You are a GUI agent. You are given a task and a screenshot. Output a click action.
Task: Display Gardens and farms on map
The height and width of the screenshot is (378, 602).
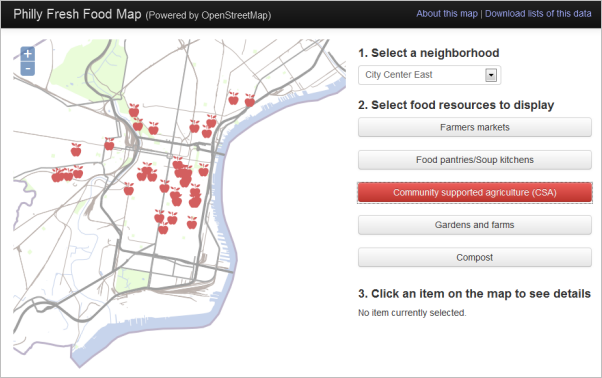(475, 225)
